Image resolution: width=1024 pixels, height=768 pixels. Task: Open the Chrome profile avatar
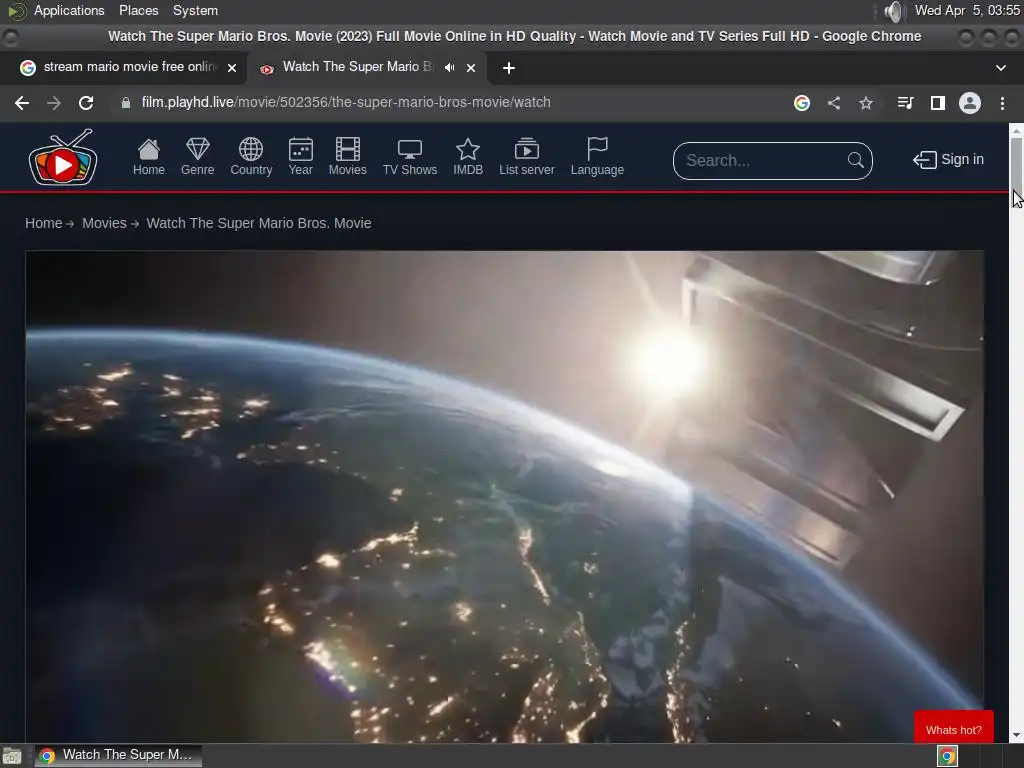[970, 103]
